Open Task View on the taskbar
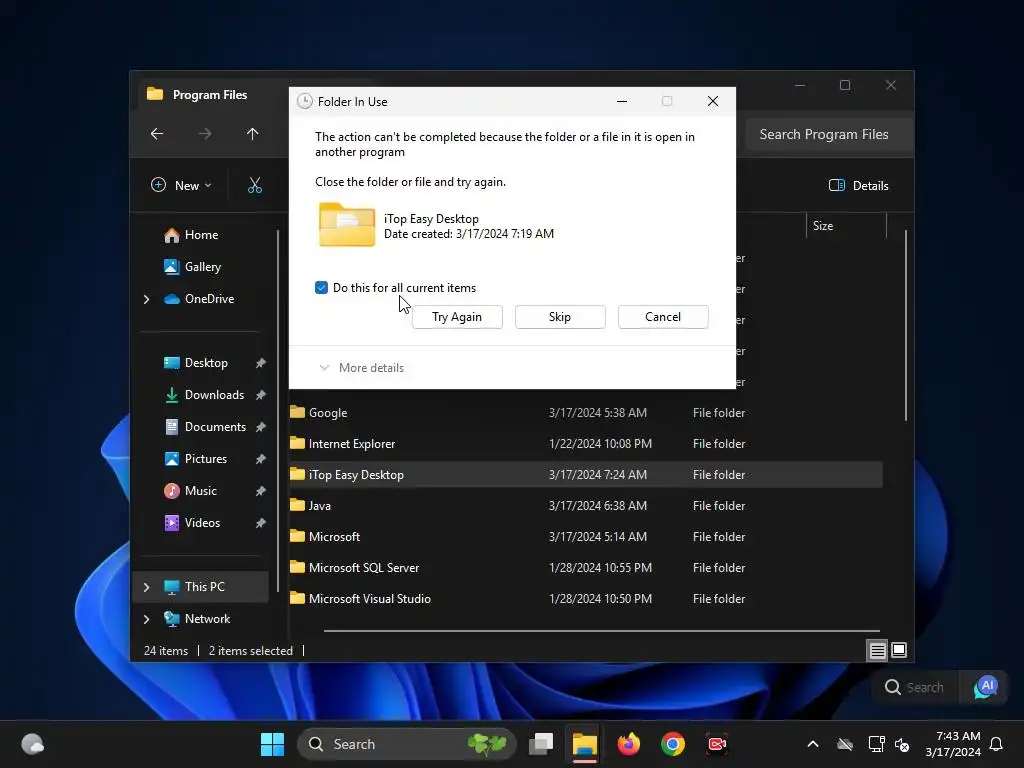This screenshot has height=768, width=1024. pos(541,744)
